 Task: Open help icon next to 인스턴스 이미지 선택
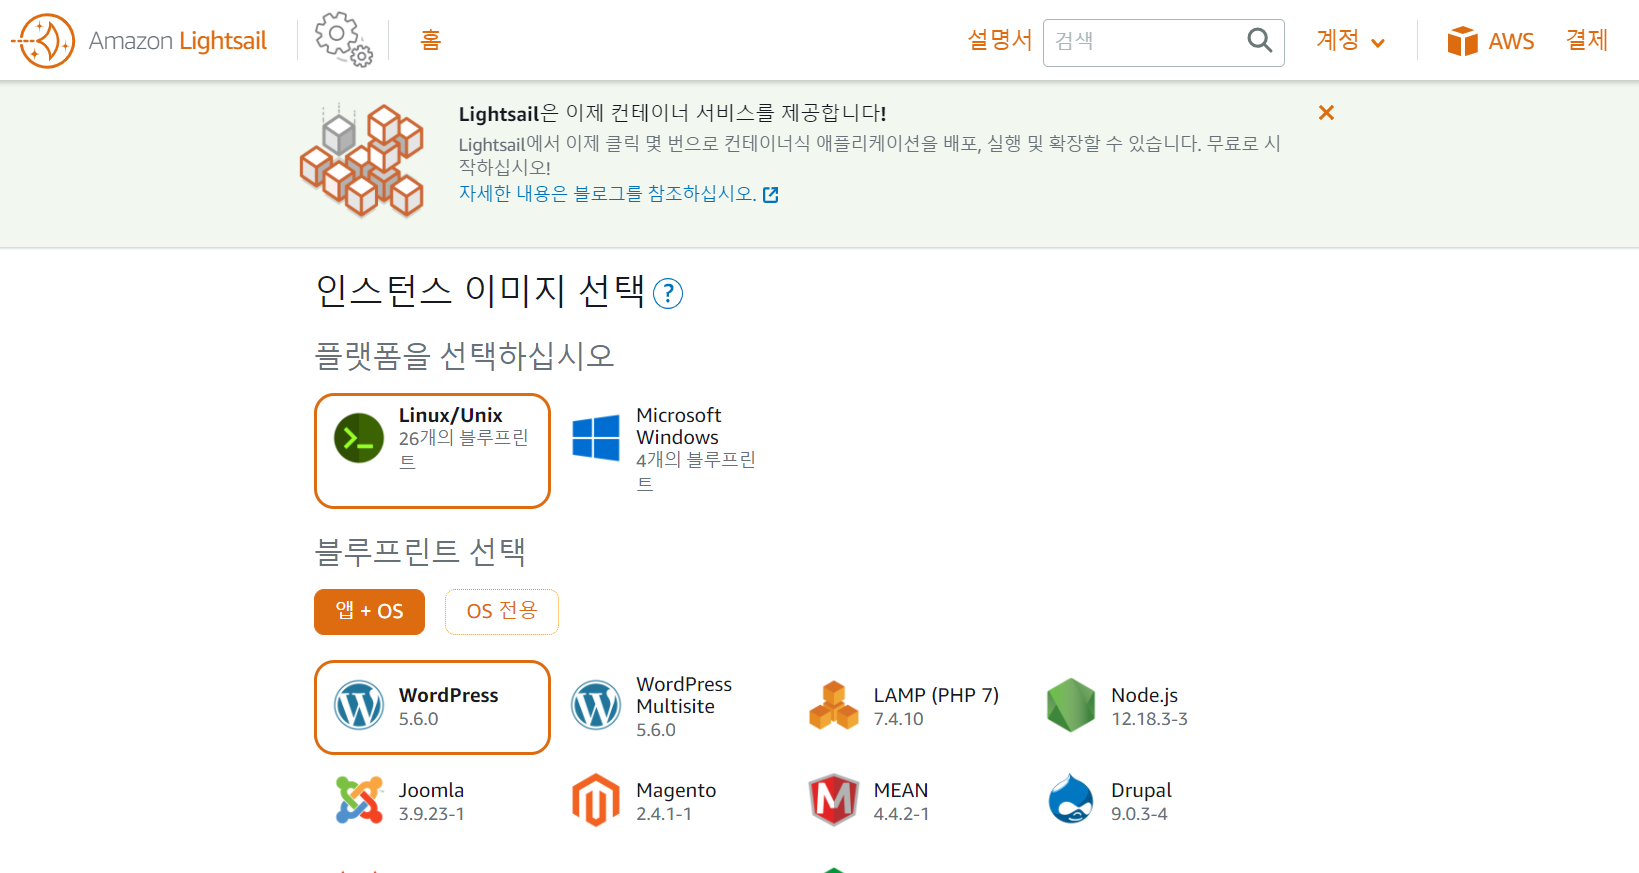click(667, 294)
